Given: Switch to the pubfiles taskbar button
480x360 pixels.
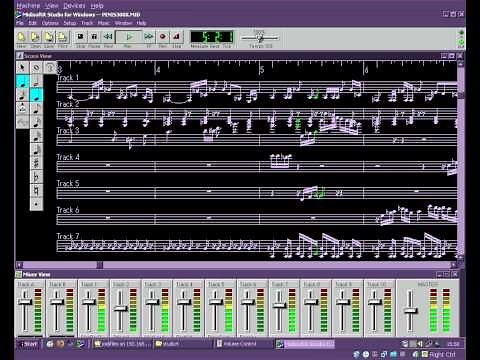Looking at the screenshot, I should pos(123,344).
